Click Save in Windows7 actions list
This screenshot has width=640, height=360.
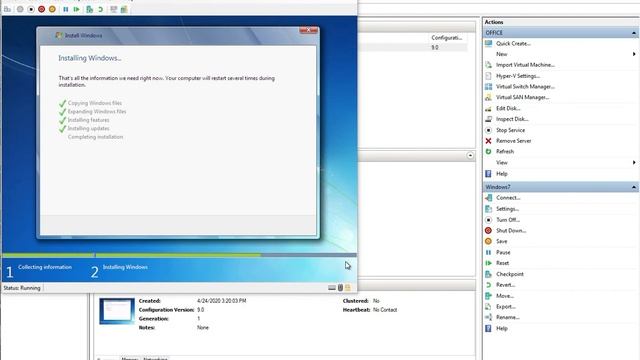coord(502,241)
